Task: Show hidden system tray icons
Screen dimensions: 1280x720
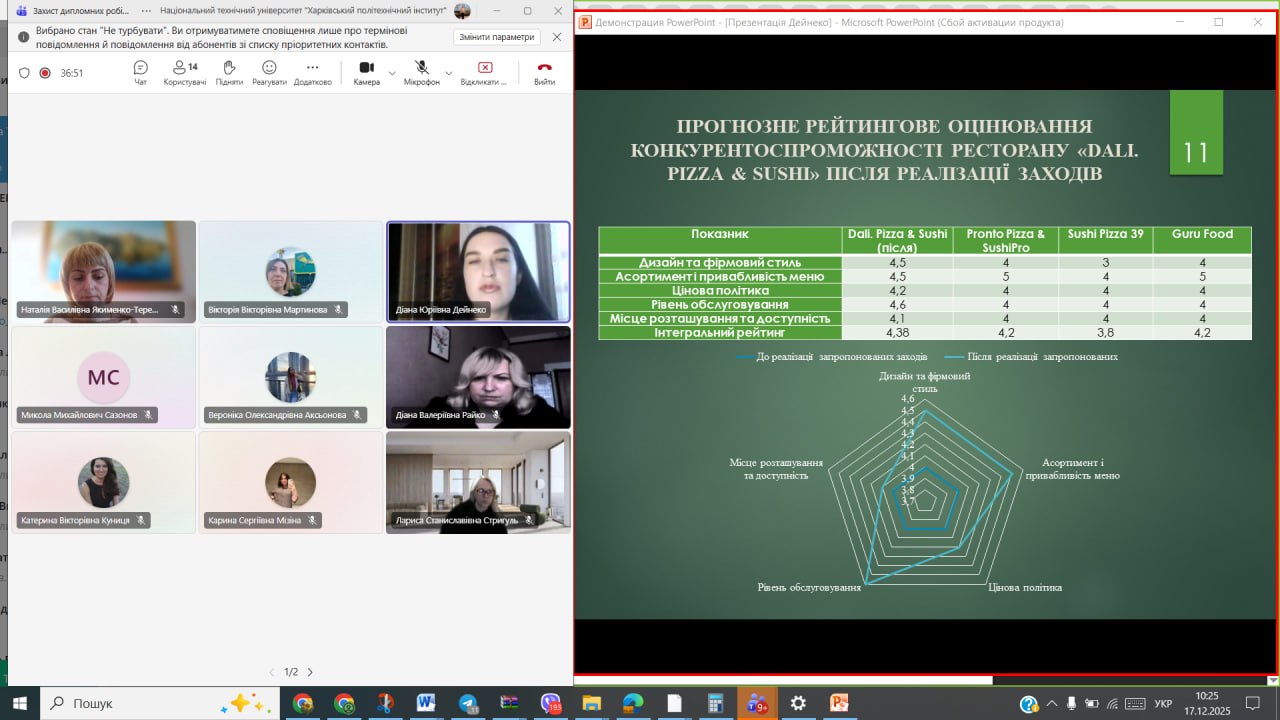Action: pos(1051,703)
